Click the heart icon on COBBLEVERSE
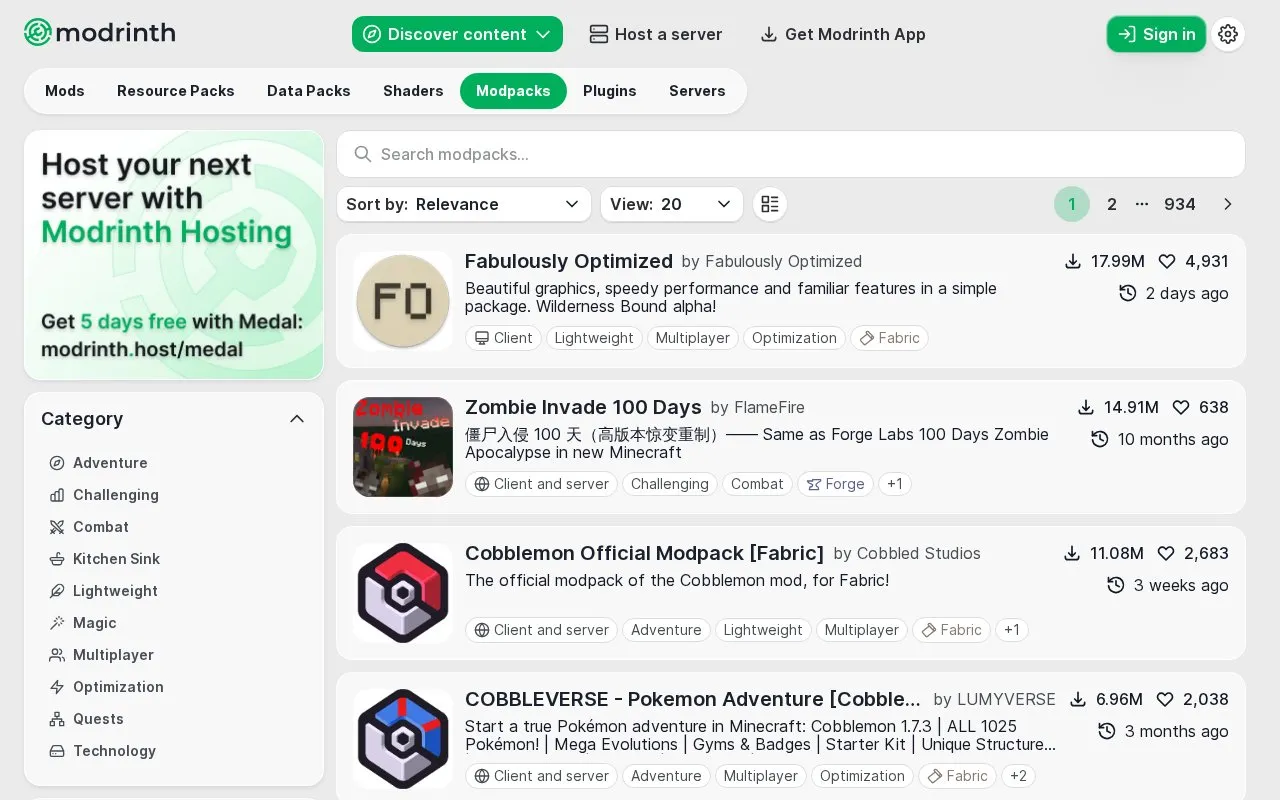This screenshot has height=800, width=1280. pyautogui.click(x=1166, y=699)
